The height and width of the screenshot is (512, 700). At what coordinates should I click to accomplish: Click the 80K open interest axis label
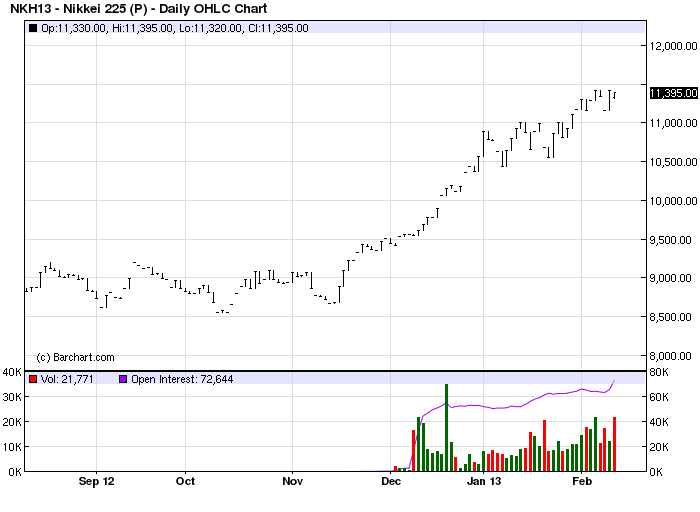(x=659, y=372)
